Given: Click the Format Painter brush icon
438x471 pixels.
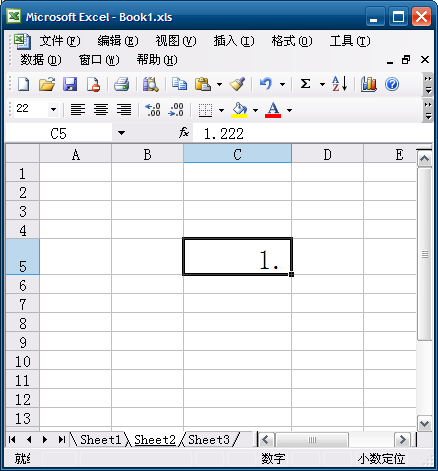Looking at the screenshot, I should pyautogui.click(x=237, y=84).
